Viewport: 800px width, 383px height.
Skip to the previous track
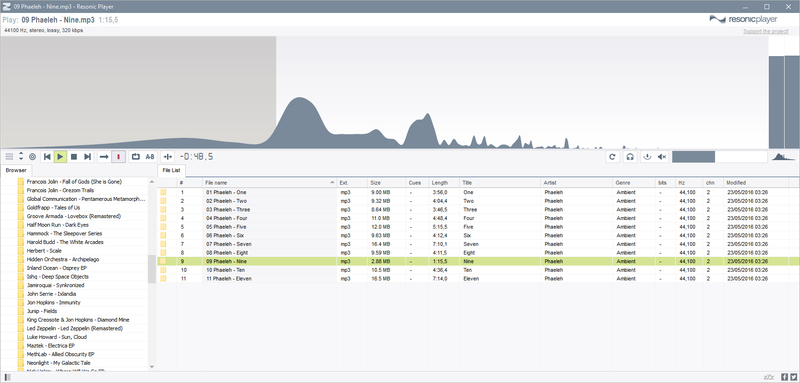[x=47, y=157]
